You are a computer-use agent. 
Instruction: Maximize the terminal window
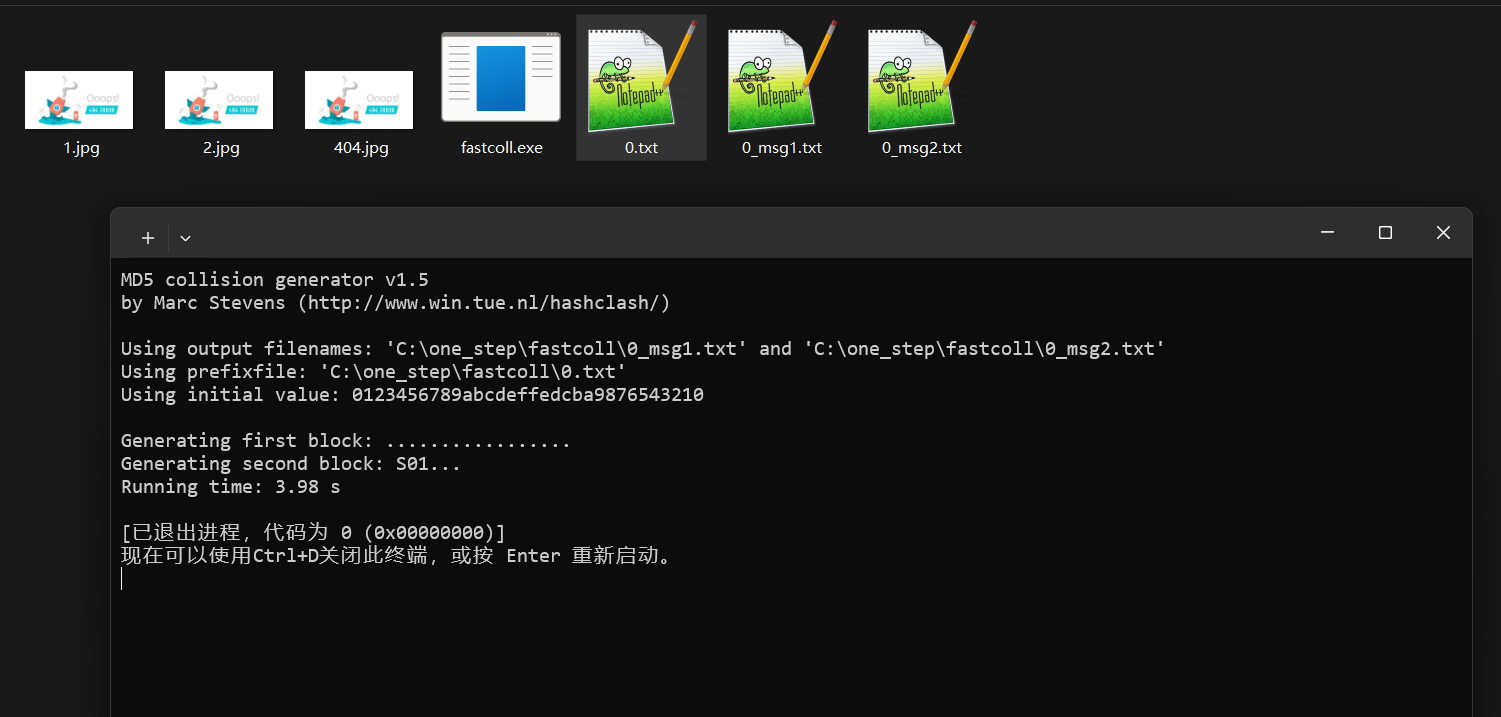(x=1385, y=233)
